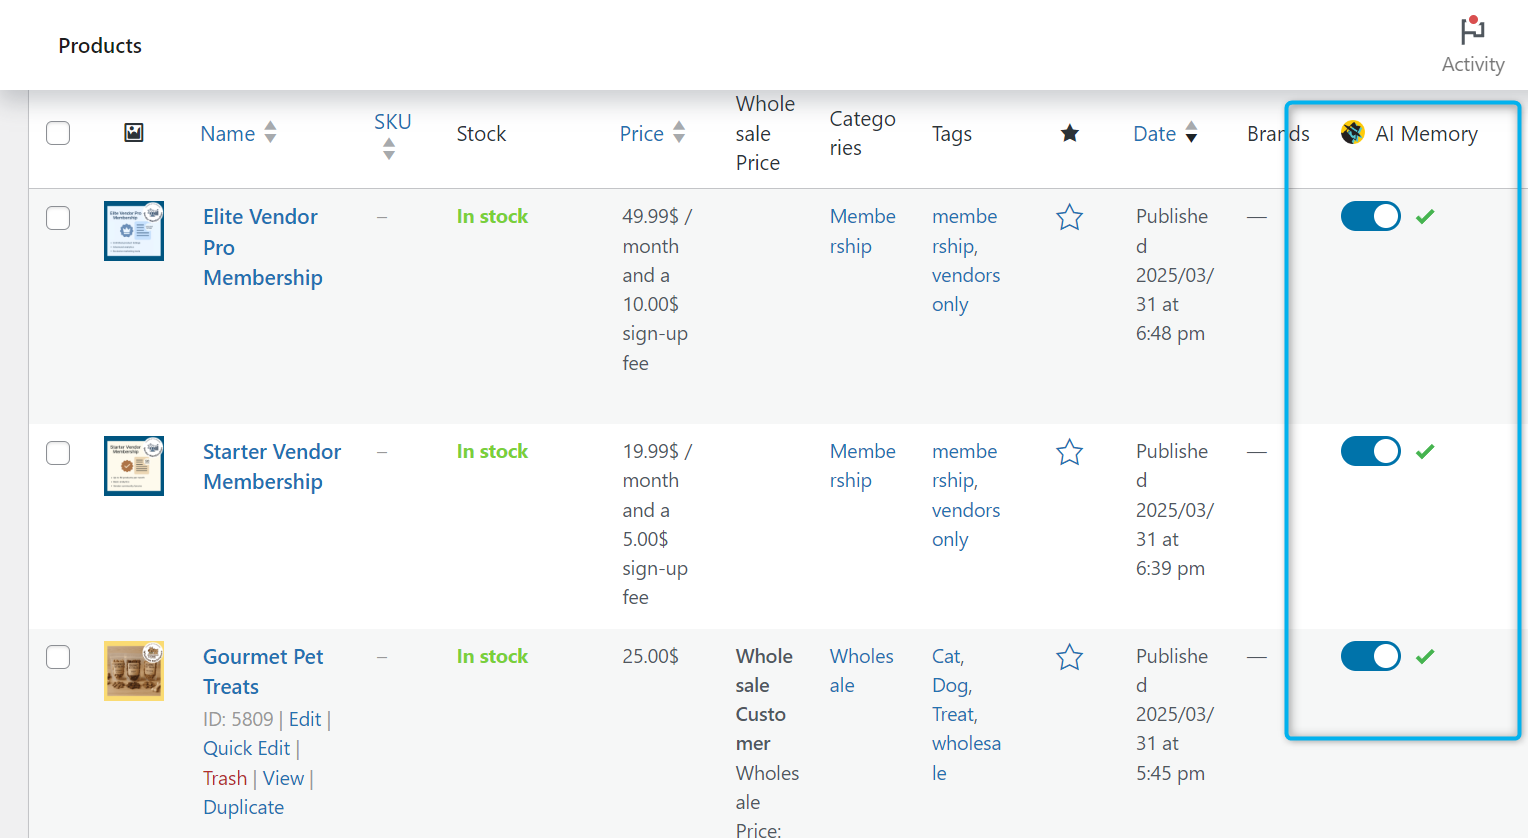Image resolution: width=1528 pixels, height=838 pixels.
Task: Toggle AI Memory for Elite Vendor Pro Membership
Action: (1371, 216)
